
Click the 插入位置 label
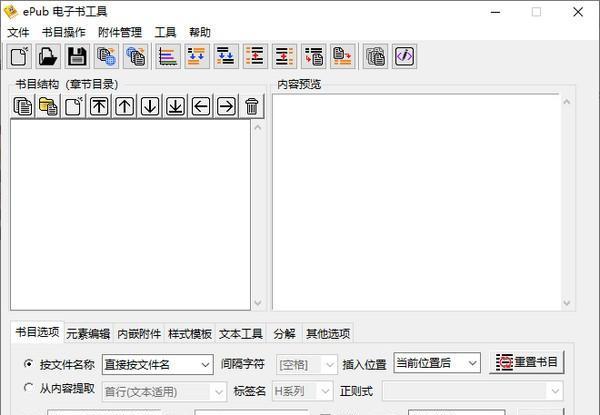(x=364, y=365)
